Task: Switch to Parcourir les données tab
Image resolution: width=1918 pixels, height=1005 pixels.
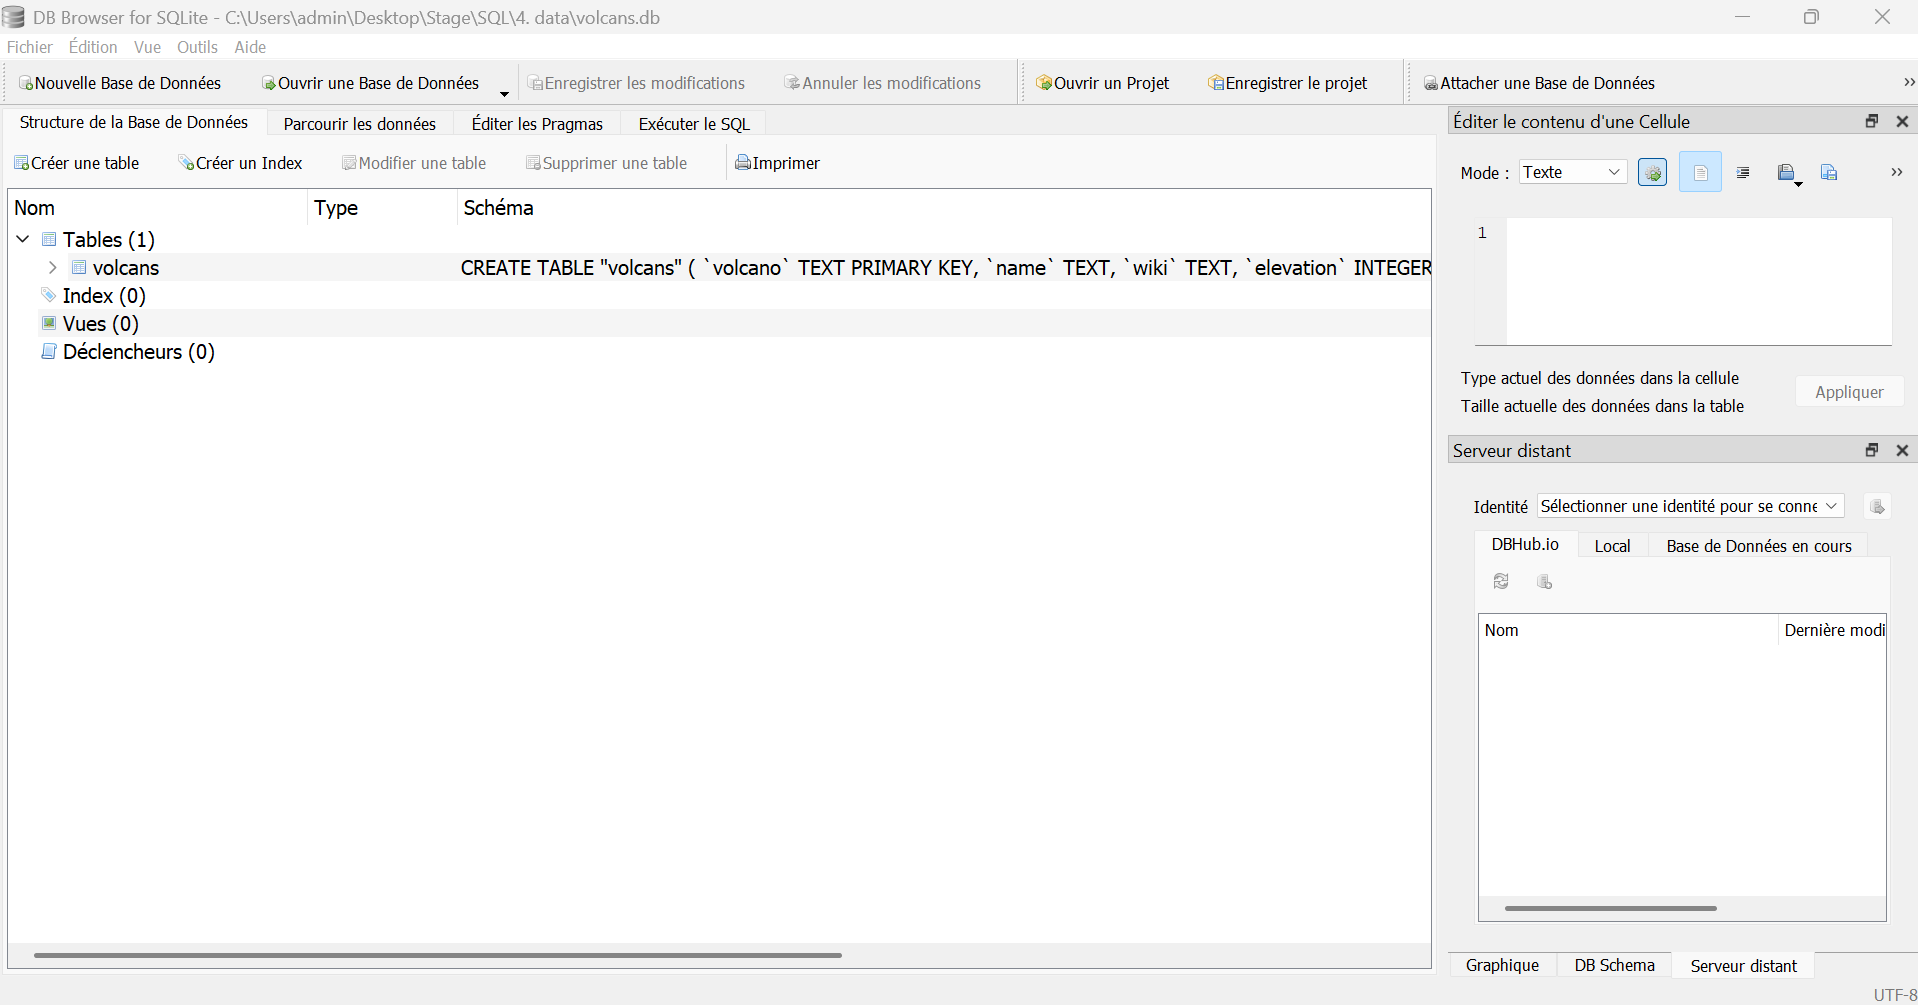Action: (x=359, y=124)
